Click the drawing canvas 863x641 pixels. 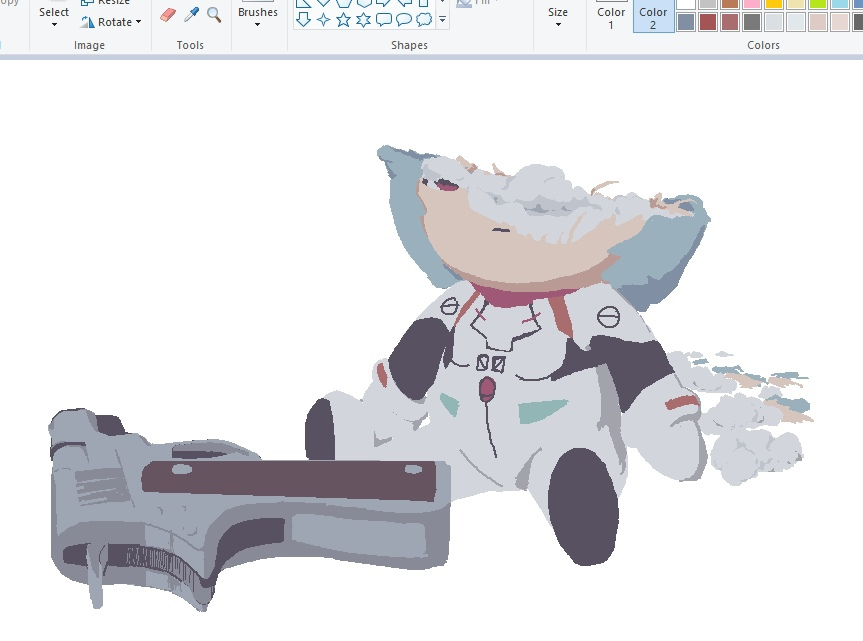[x=432, y=350]
